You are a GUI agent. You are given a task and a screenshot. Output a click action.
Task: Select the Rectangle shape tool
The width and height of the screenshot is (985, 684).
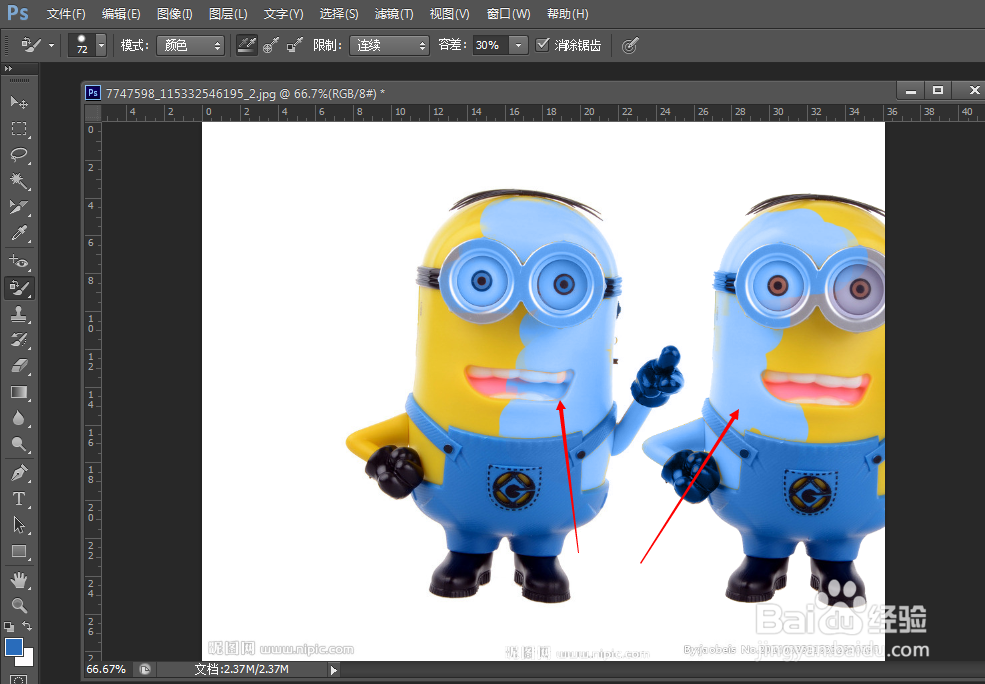[x=19, y=551]
